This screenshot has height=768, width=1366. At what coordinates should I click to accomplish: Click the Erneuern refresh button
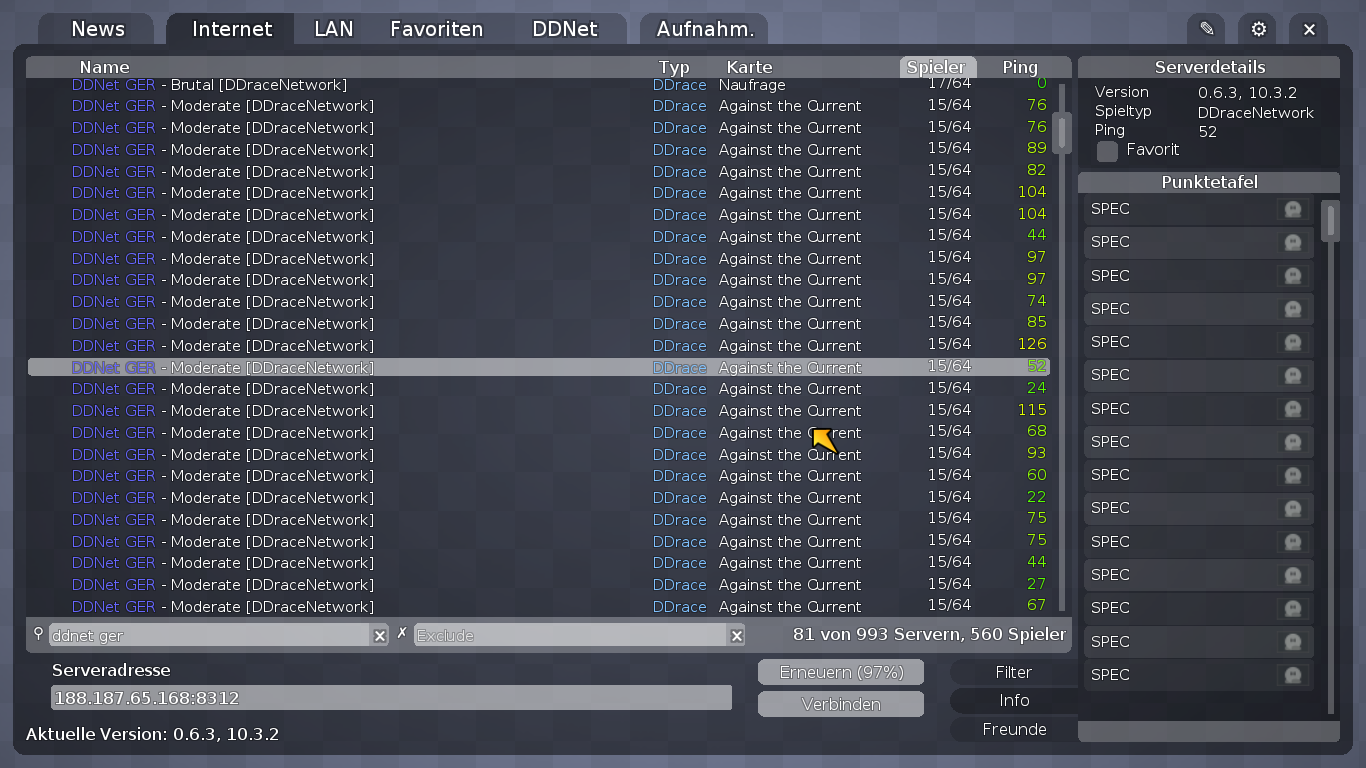pyautogui.click(x=841, y=672)
